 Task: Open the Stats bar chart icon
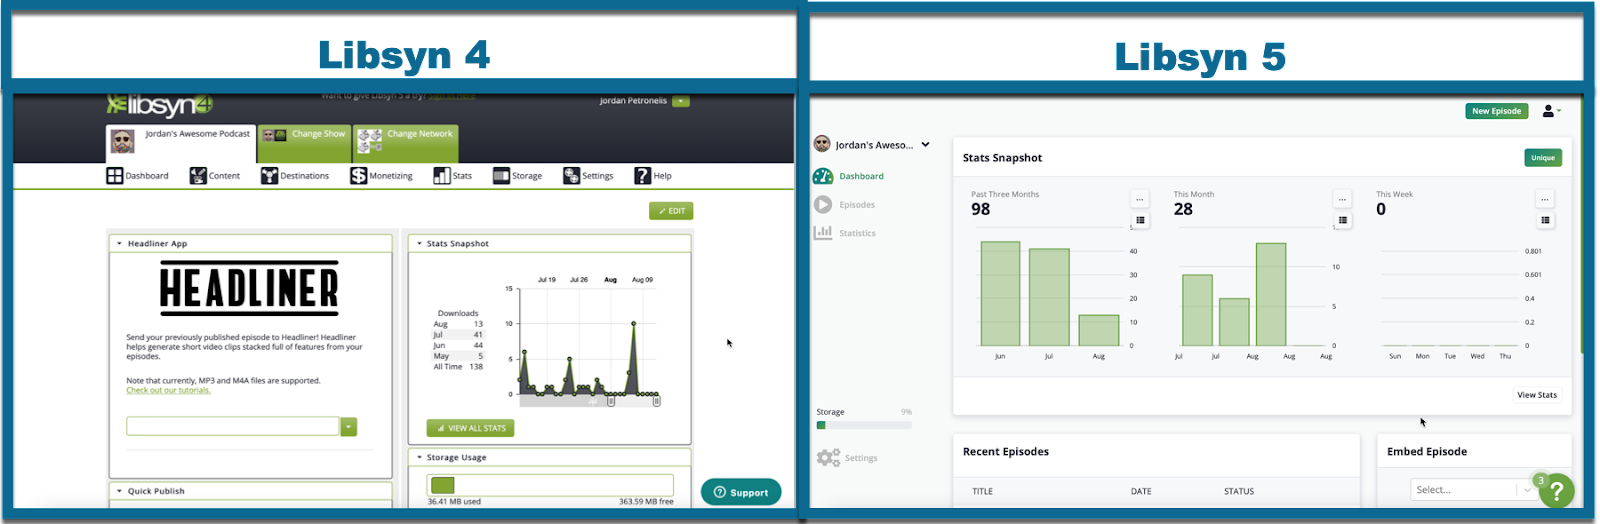point(442,176)
